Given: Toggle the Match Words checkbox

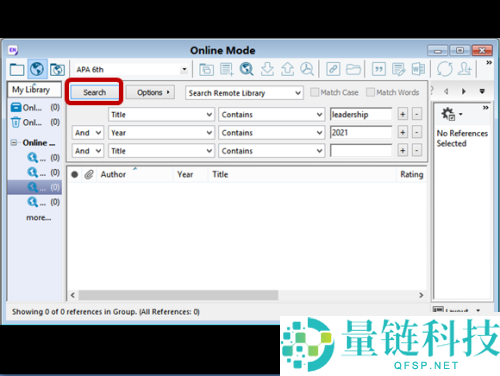Looking at the screenshot, I should pyautogui.click(x=370, y=92).
